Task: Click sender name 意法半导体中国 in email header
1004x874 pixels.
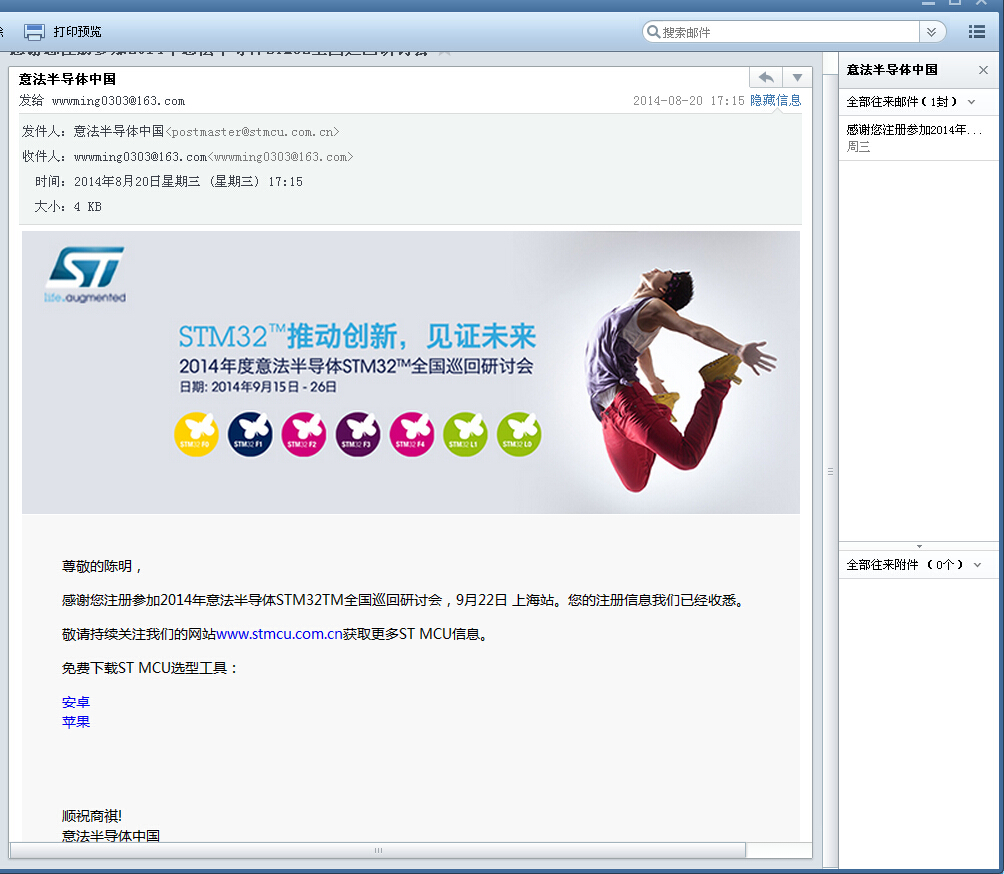Action: click(x=118, y=131)
